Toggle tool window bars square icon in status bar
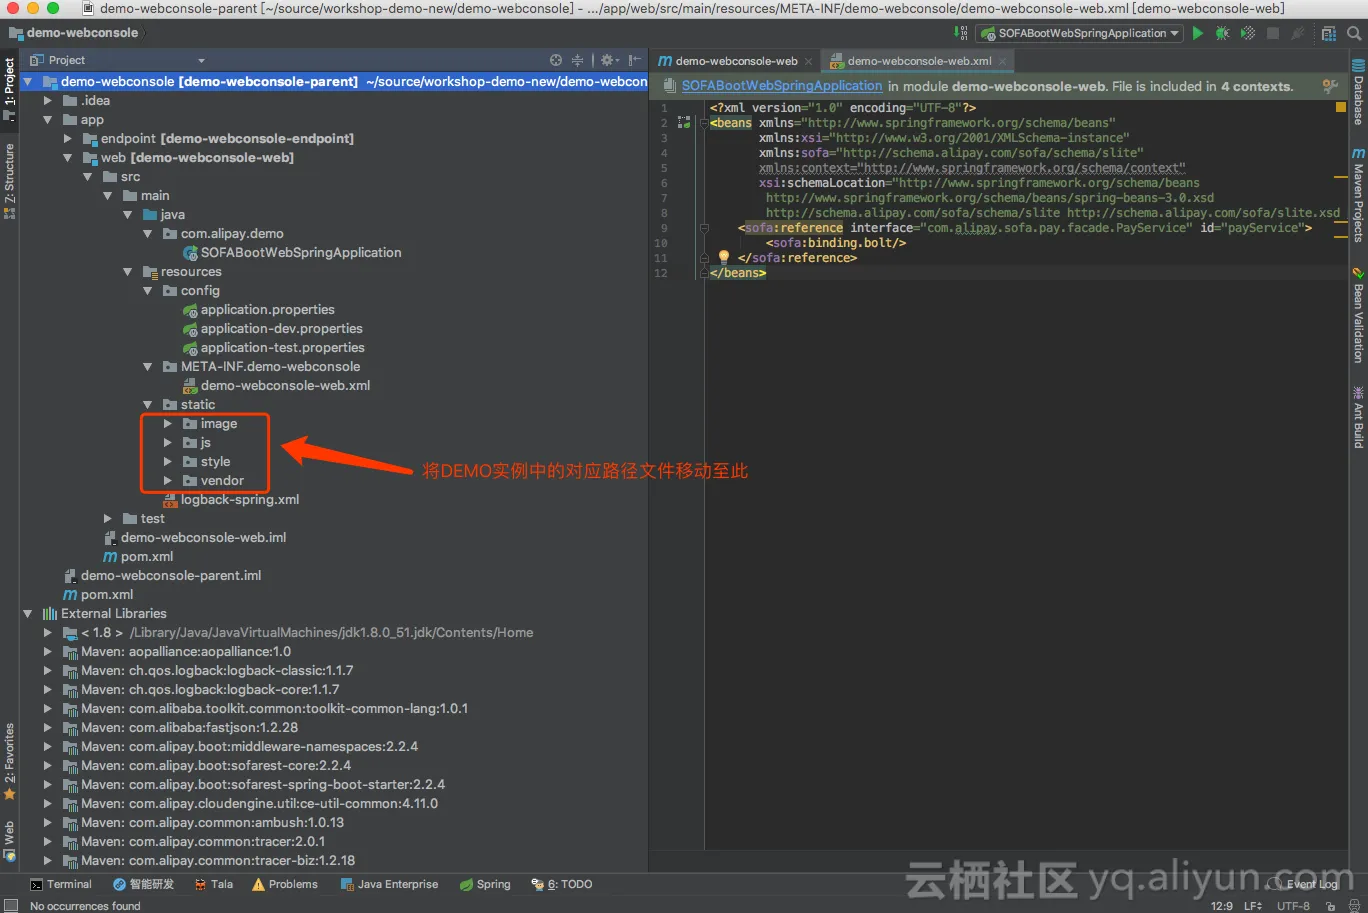The height and width of the screenshot is (913, 1368). pyautogui.click(x=11, y=905)
